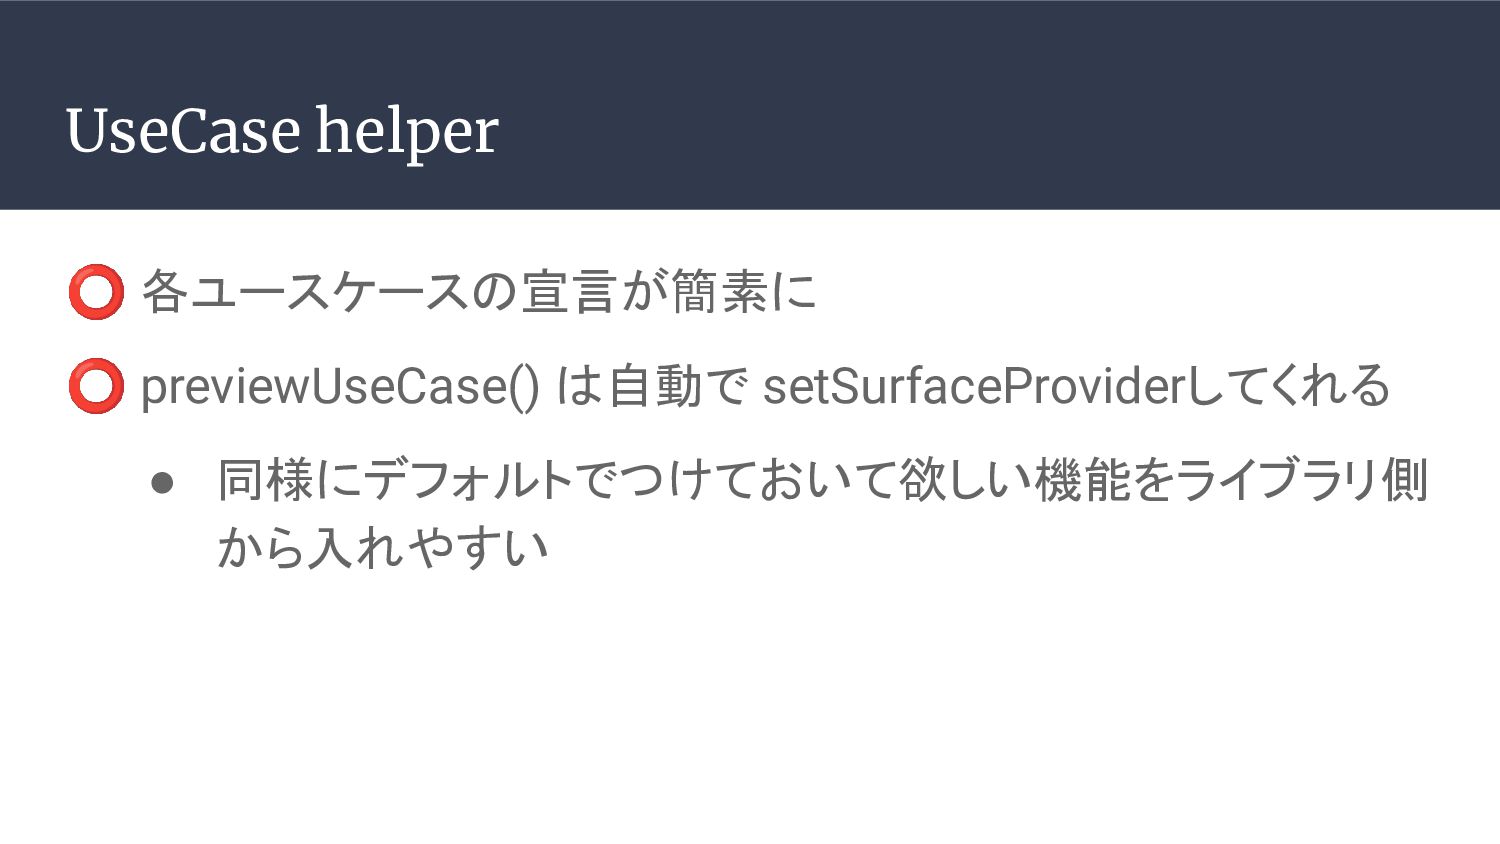Click the word ライブラリ側

pyautogui.click(x=1301, y=481)
